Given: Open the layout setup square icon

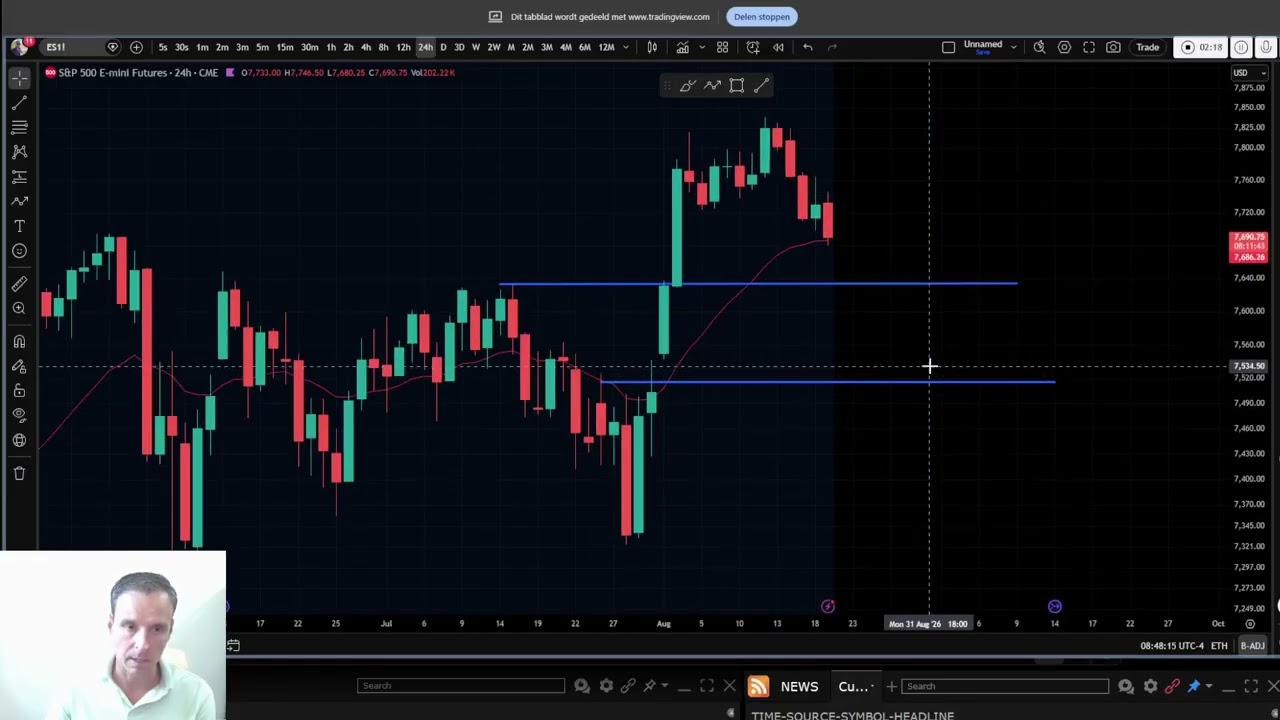Looking at the screenshot, I should click(x=948, y=47).
